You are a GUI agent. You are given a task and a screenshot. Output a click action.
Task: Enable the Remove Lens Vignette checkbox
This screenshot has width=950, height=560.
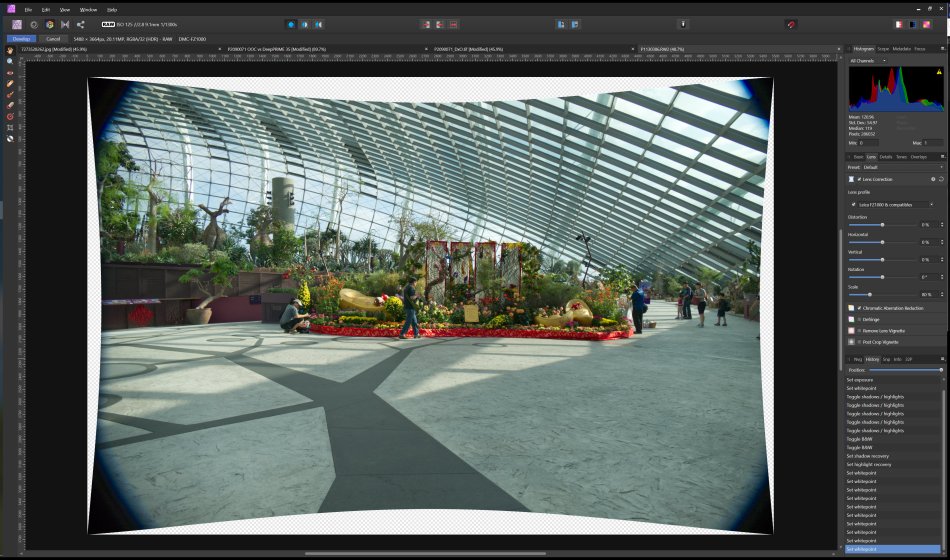(x=859, y=331)
